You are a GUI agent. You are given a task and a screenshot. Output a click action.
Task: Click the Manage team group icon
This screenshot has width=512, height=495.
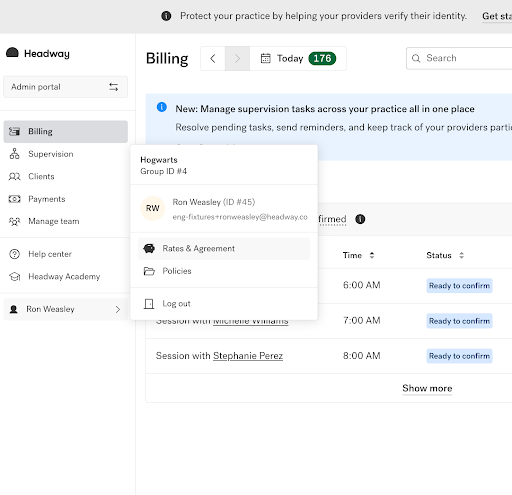14,221
